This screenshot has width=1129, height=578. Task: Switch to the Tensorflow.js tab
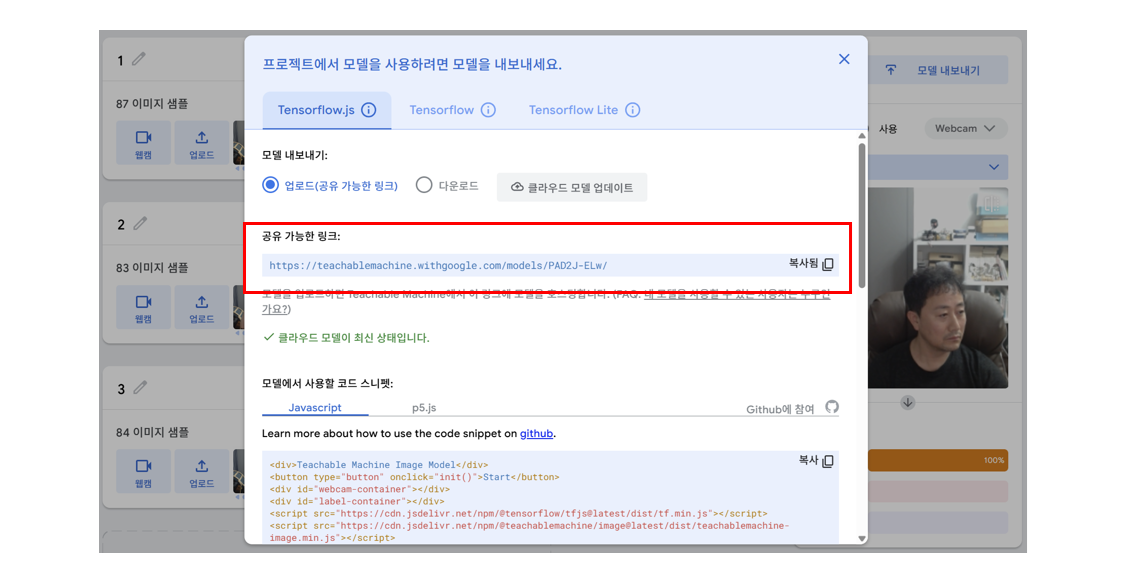326,110
